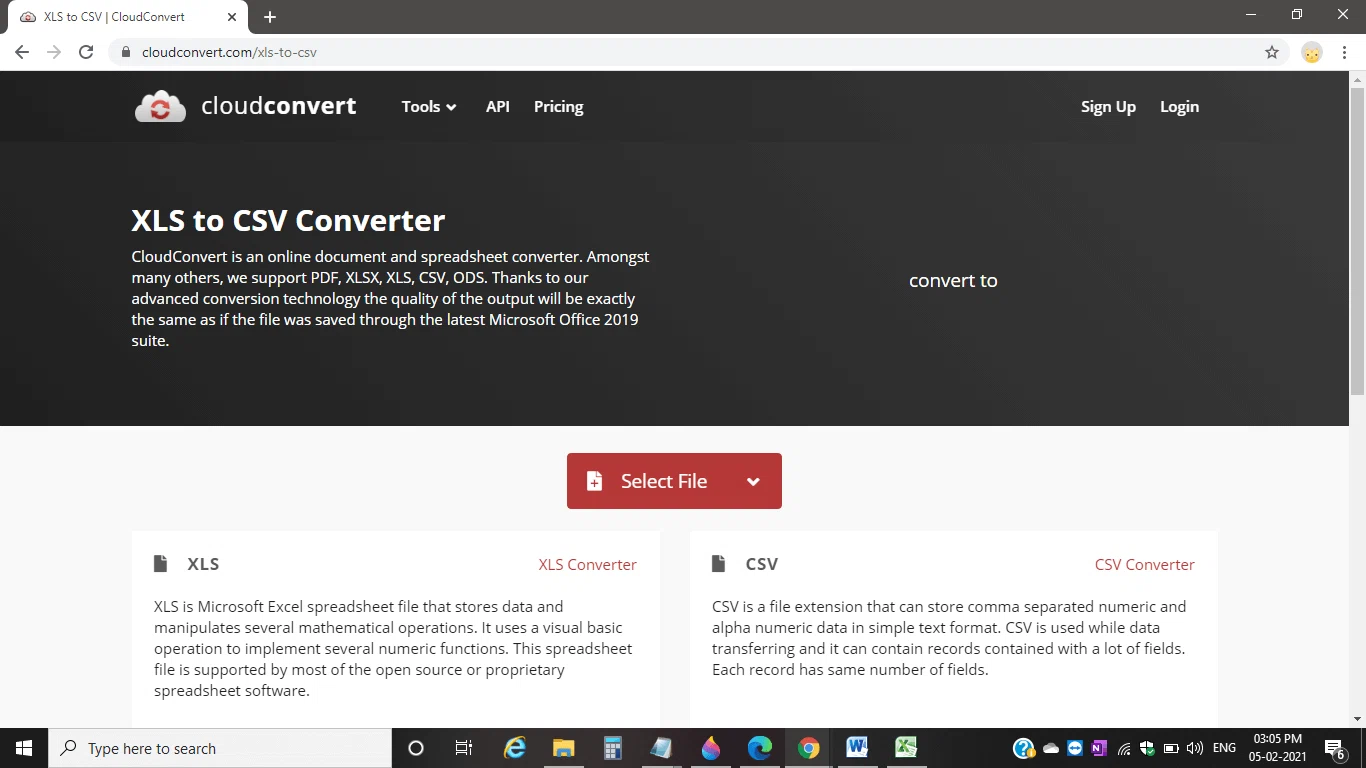Screen dimensions: 1366x768
Task: Close the CloudConvert browser tab
Action: (x=231, y=17)
